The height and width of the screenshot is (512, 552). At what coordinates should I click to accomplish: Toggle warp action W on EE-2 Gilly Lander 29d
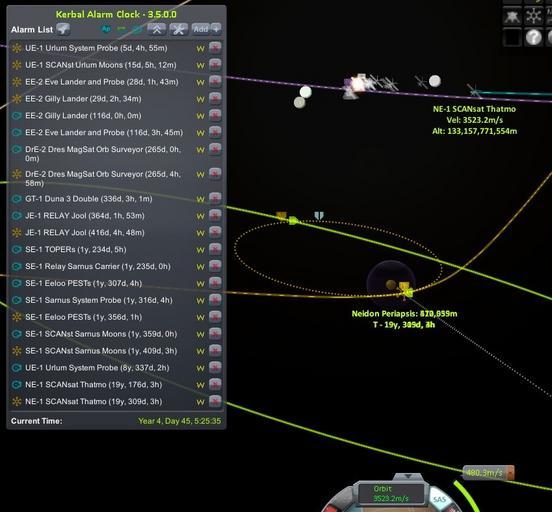[200, 100]
